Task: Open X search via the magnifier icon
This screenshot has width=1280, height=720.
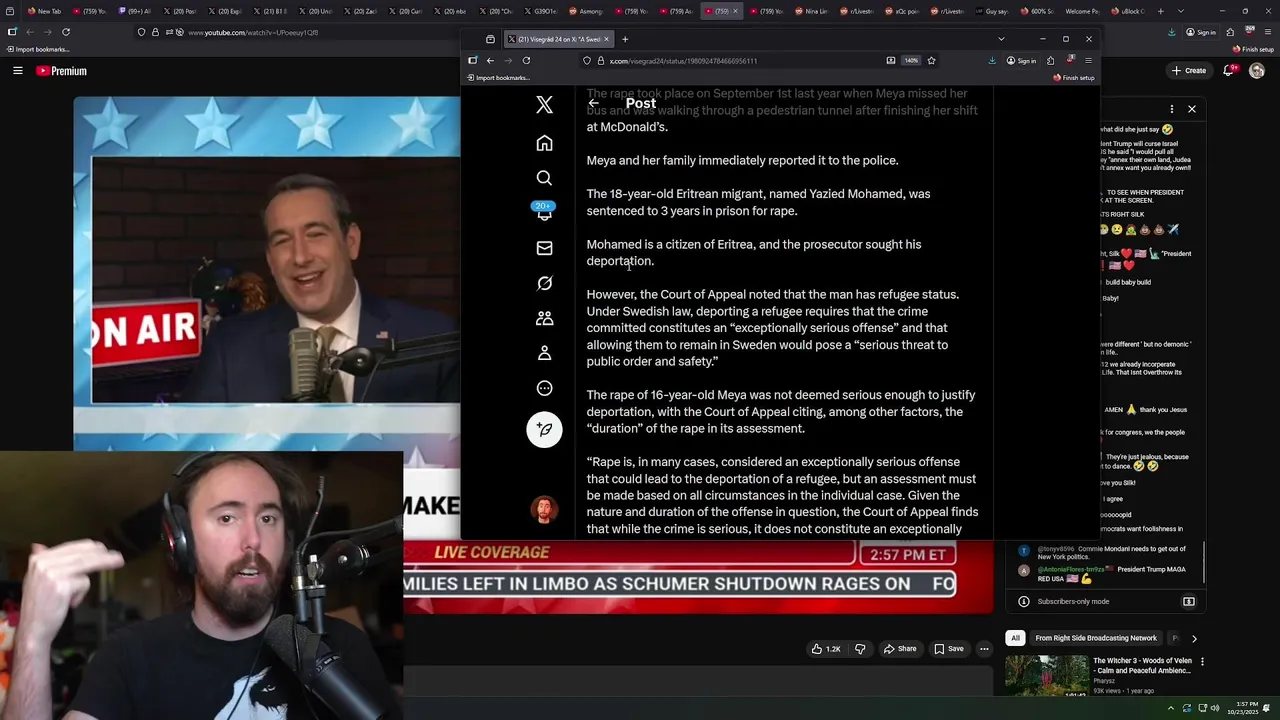Action: pos(544,178)
